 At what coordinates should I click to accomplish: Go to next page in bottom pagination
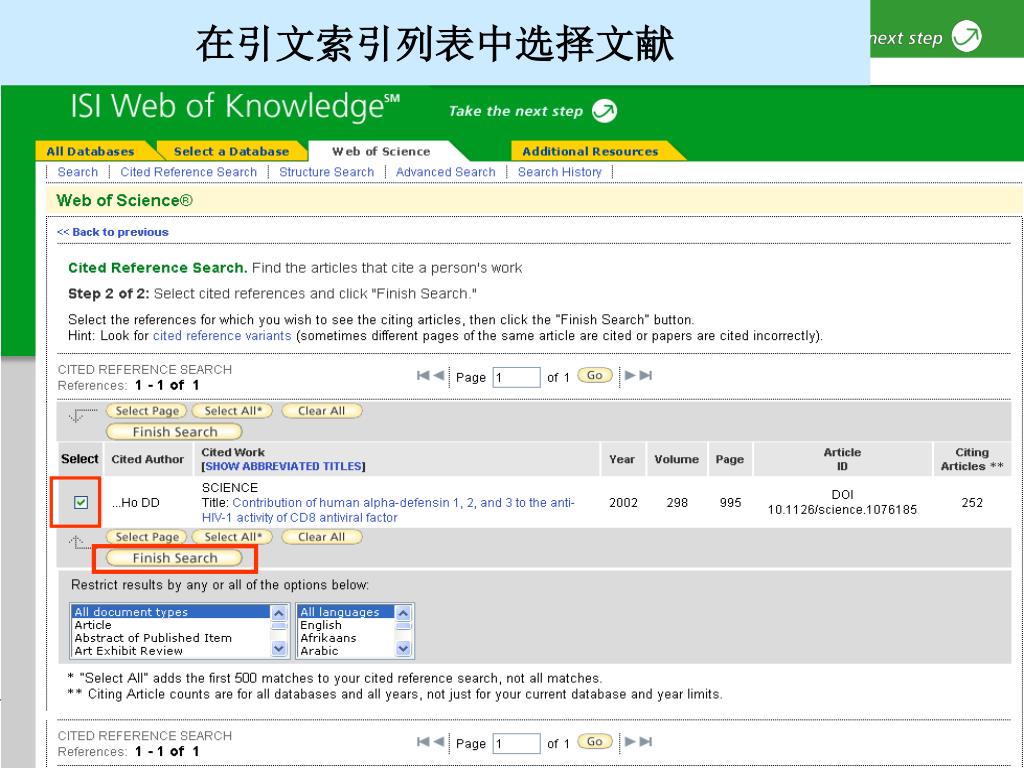pyautogui.click(x=631, y=742)
